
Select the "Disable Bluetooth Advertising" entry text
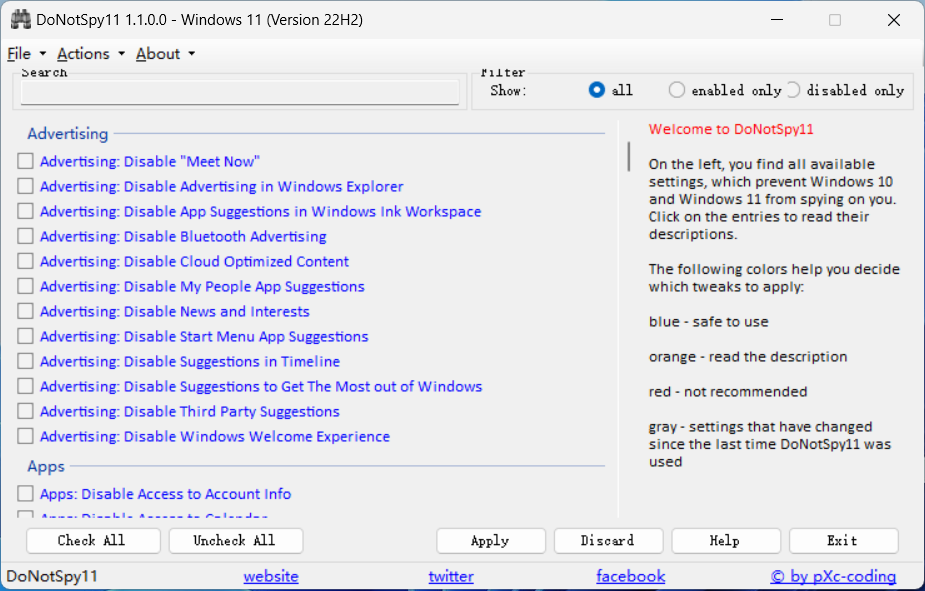point(183,237)
